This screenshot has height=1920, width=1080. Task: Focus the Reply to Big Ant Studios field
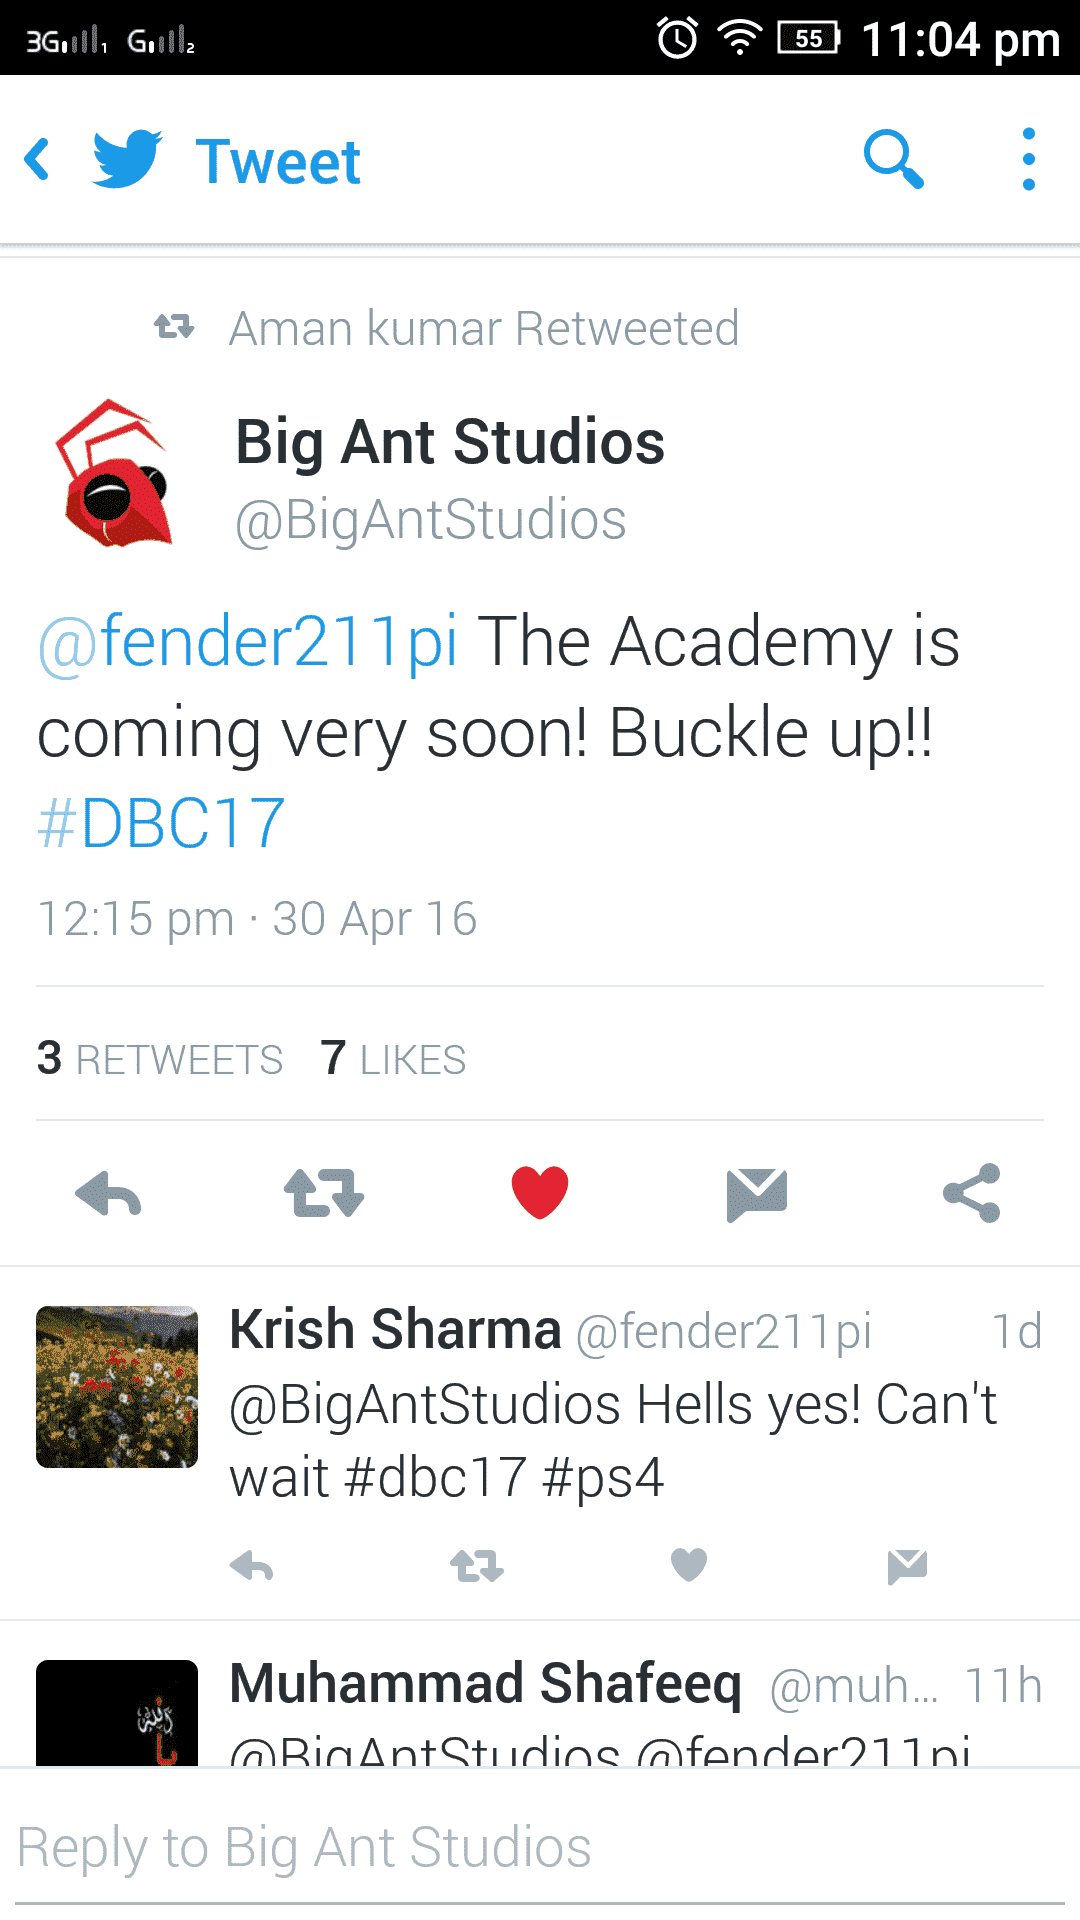[540, 1847]
